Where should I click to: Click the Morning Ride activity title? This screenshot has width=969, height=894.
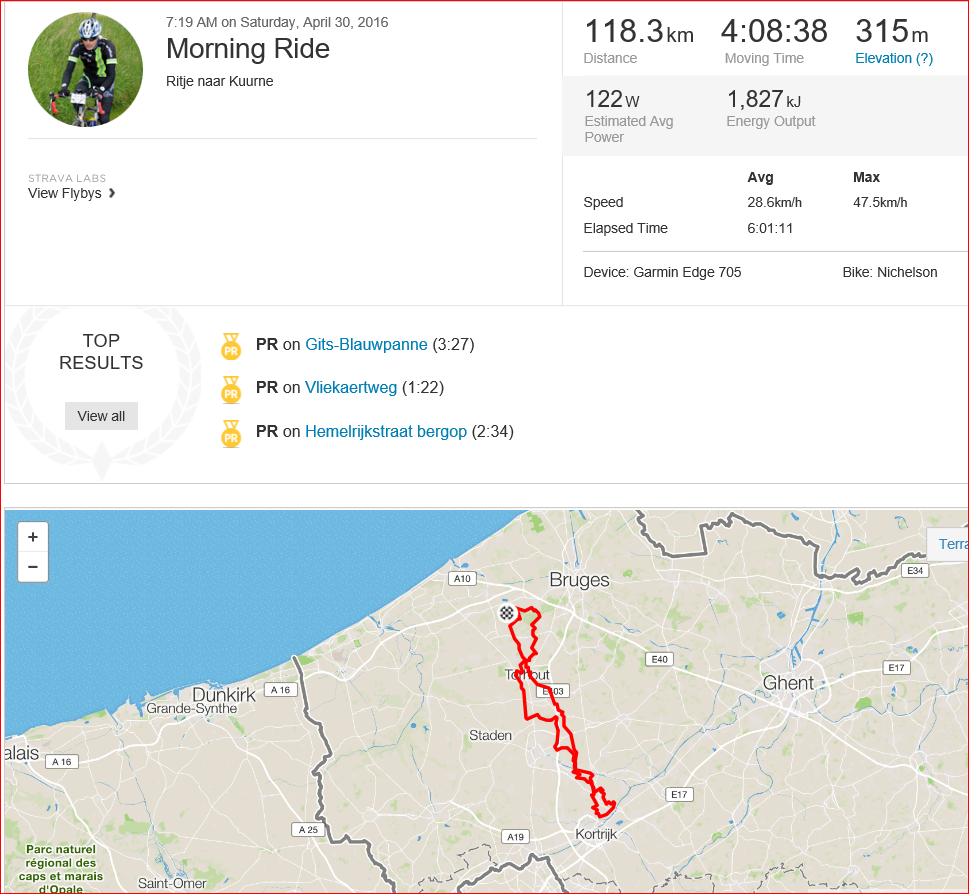tap(247, 49)
